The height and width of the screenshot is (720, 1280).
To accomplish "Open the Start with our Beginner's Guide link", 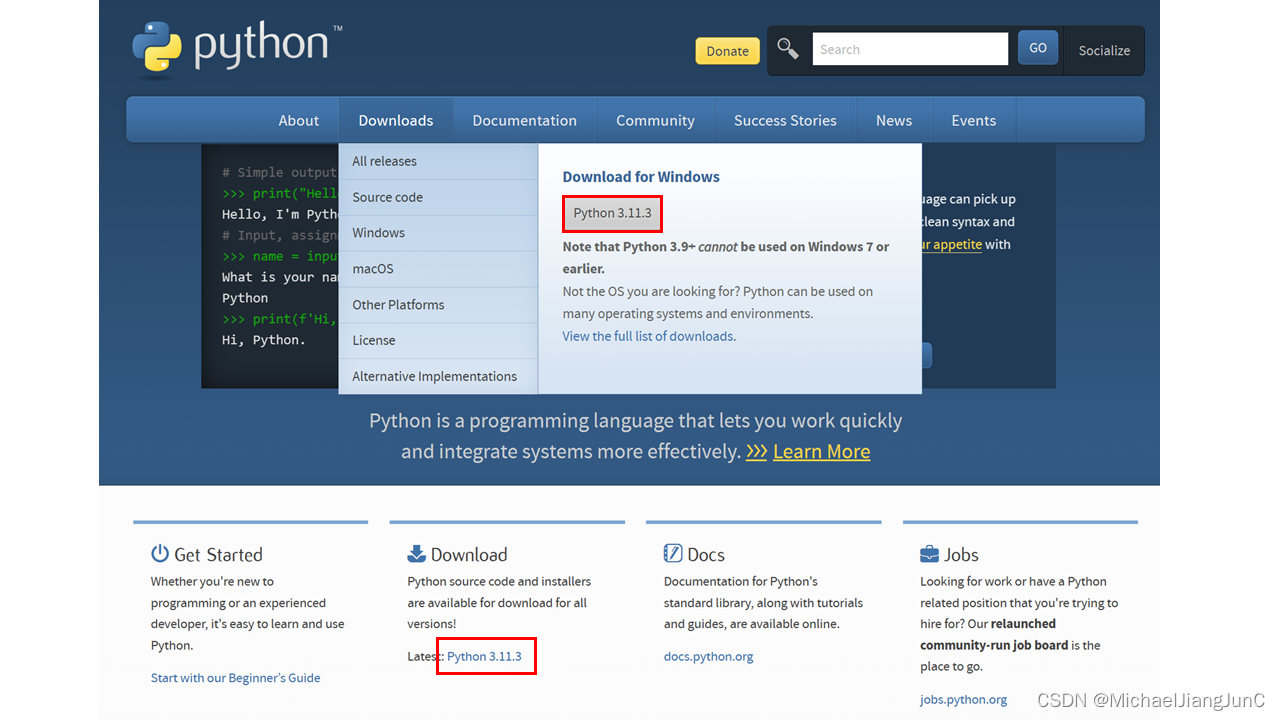I will point(236,678).
